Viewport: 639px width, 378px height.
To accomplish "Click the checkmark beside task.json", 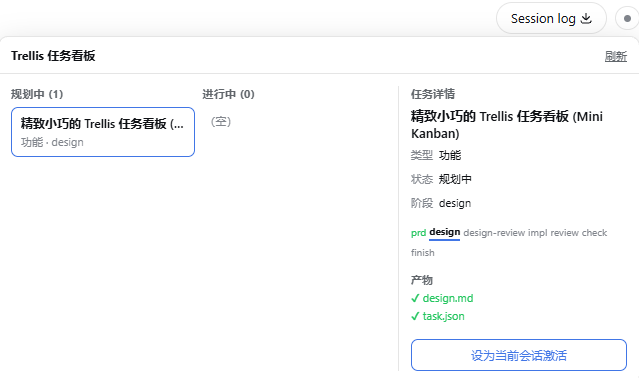I will pos(415,316).
